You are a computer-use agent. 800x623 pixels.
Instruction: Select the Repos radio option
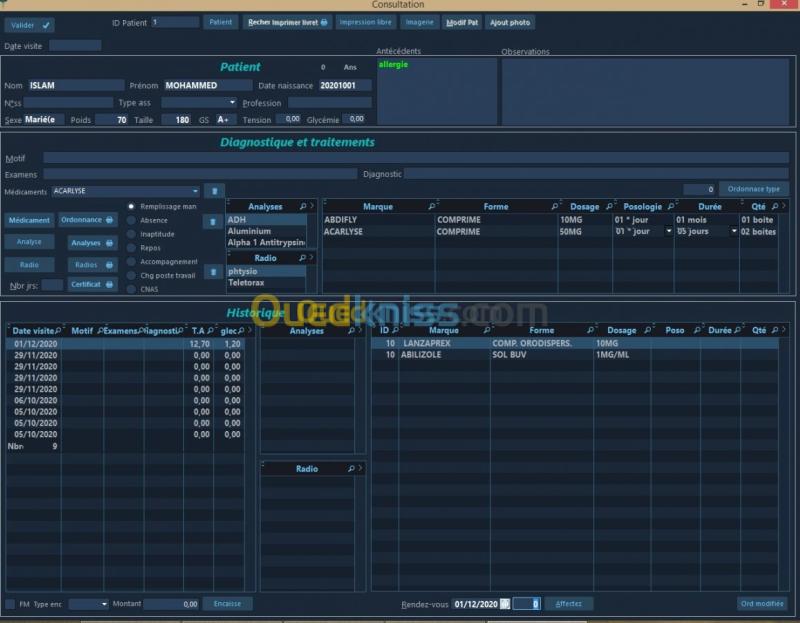tap(131, 248)
